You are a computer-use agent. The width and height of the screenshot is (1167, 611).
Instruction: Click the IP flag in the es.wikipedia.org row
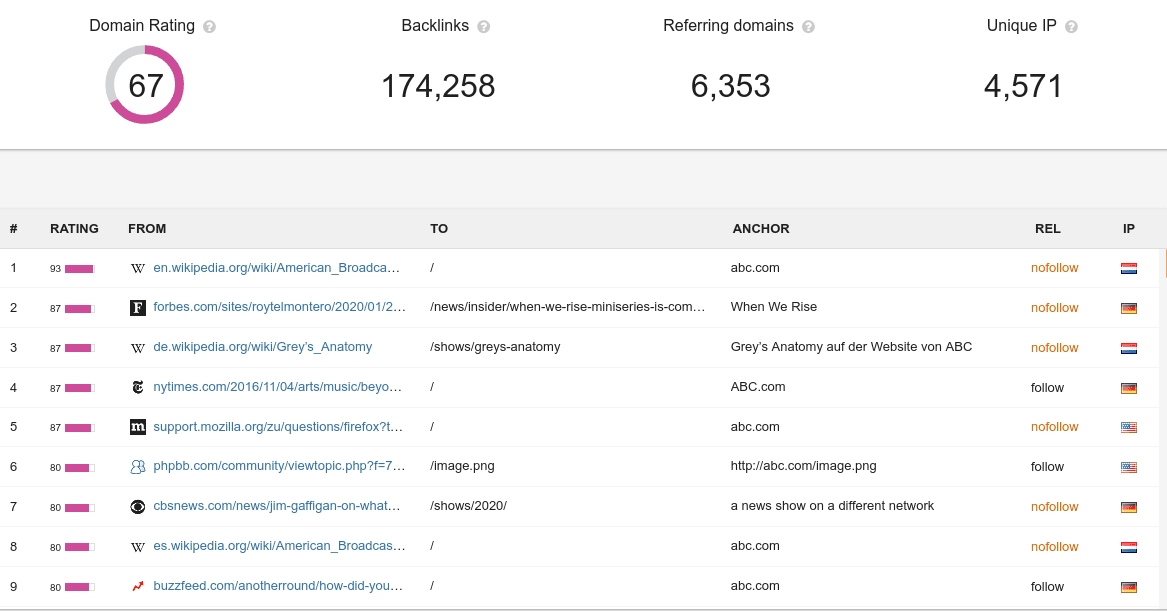pos(1129,548)
